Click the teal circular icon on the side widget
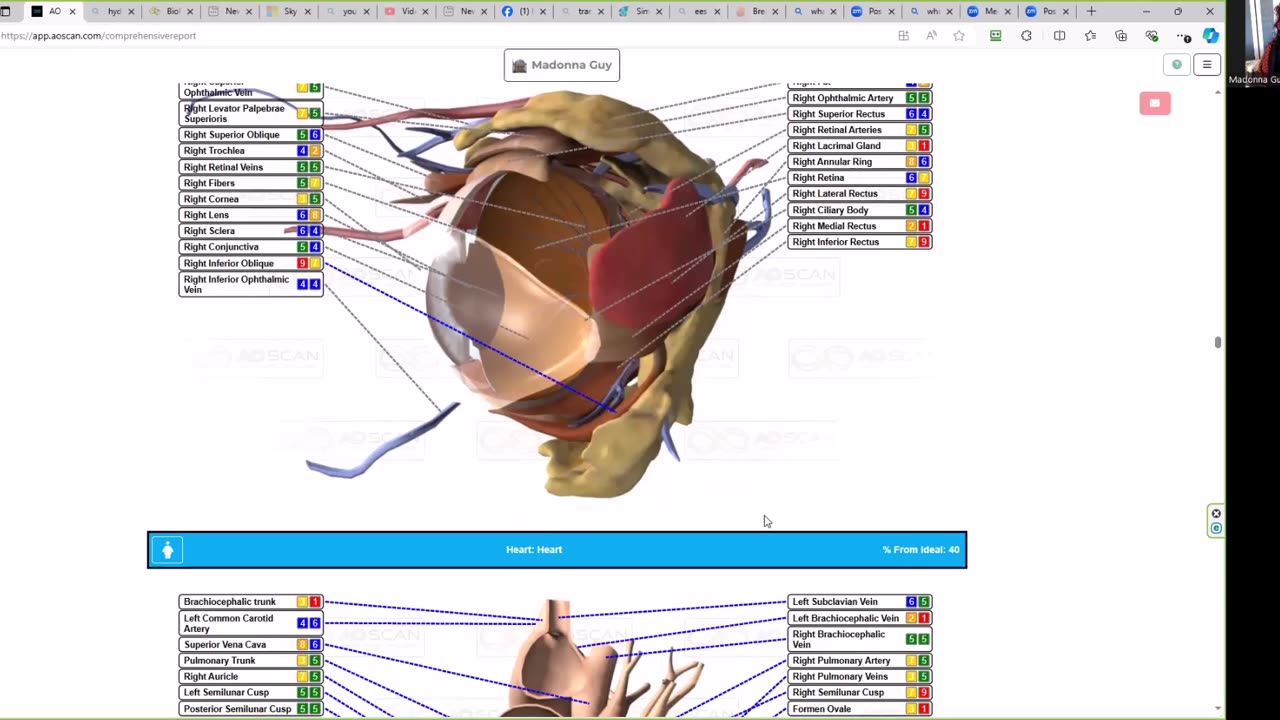1280x720 pixels. (x=1216, y=528)
